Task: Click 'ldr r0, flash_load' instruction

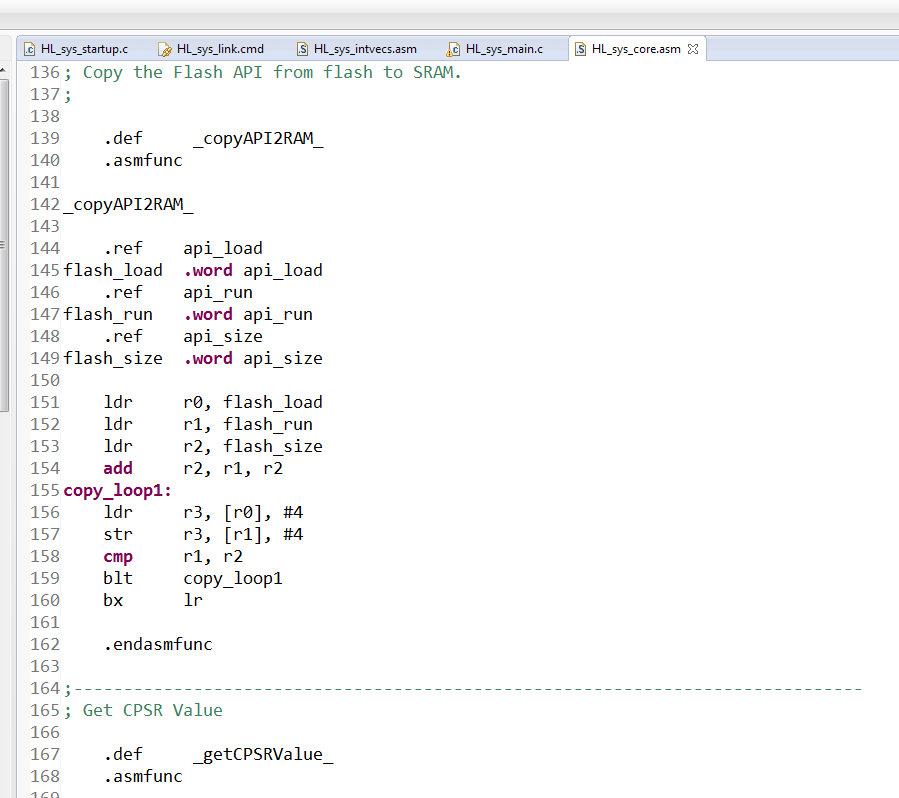Action: 213,402
